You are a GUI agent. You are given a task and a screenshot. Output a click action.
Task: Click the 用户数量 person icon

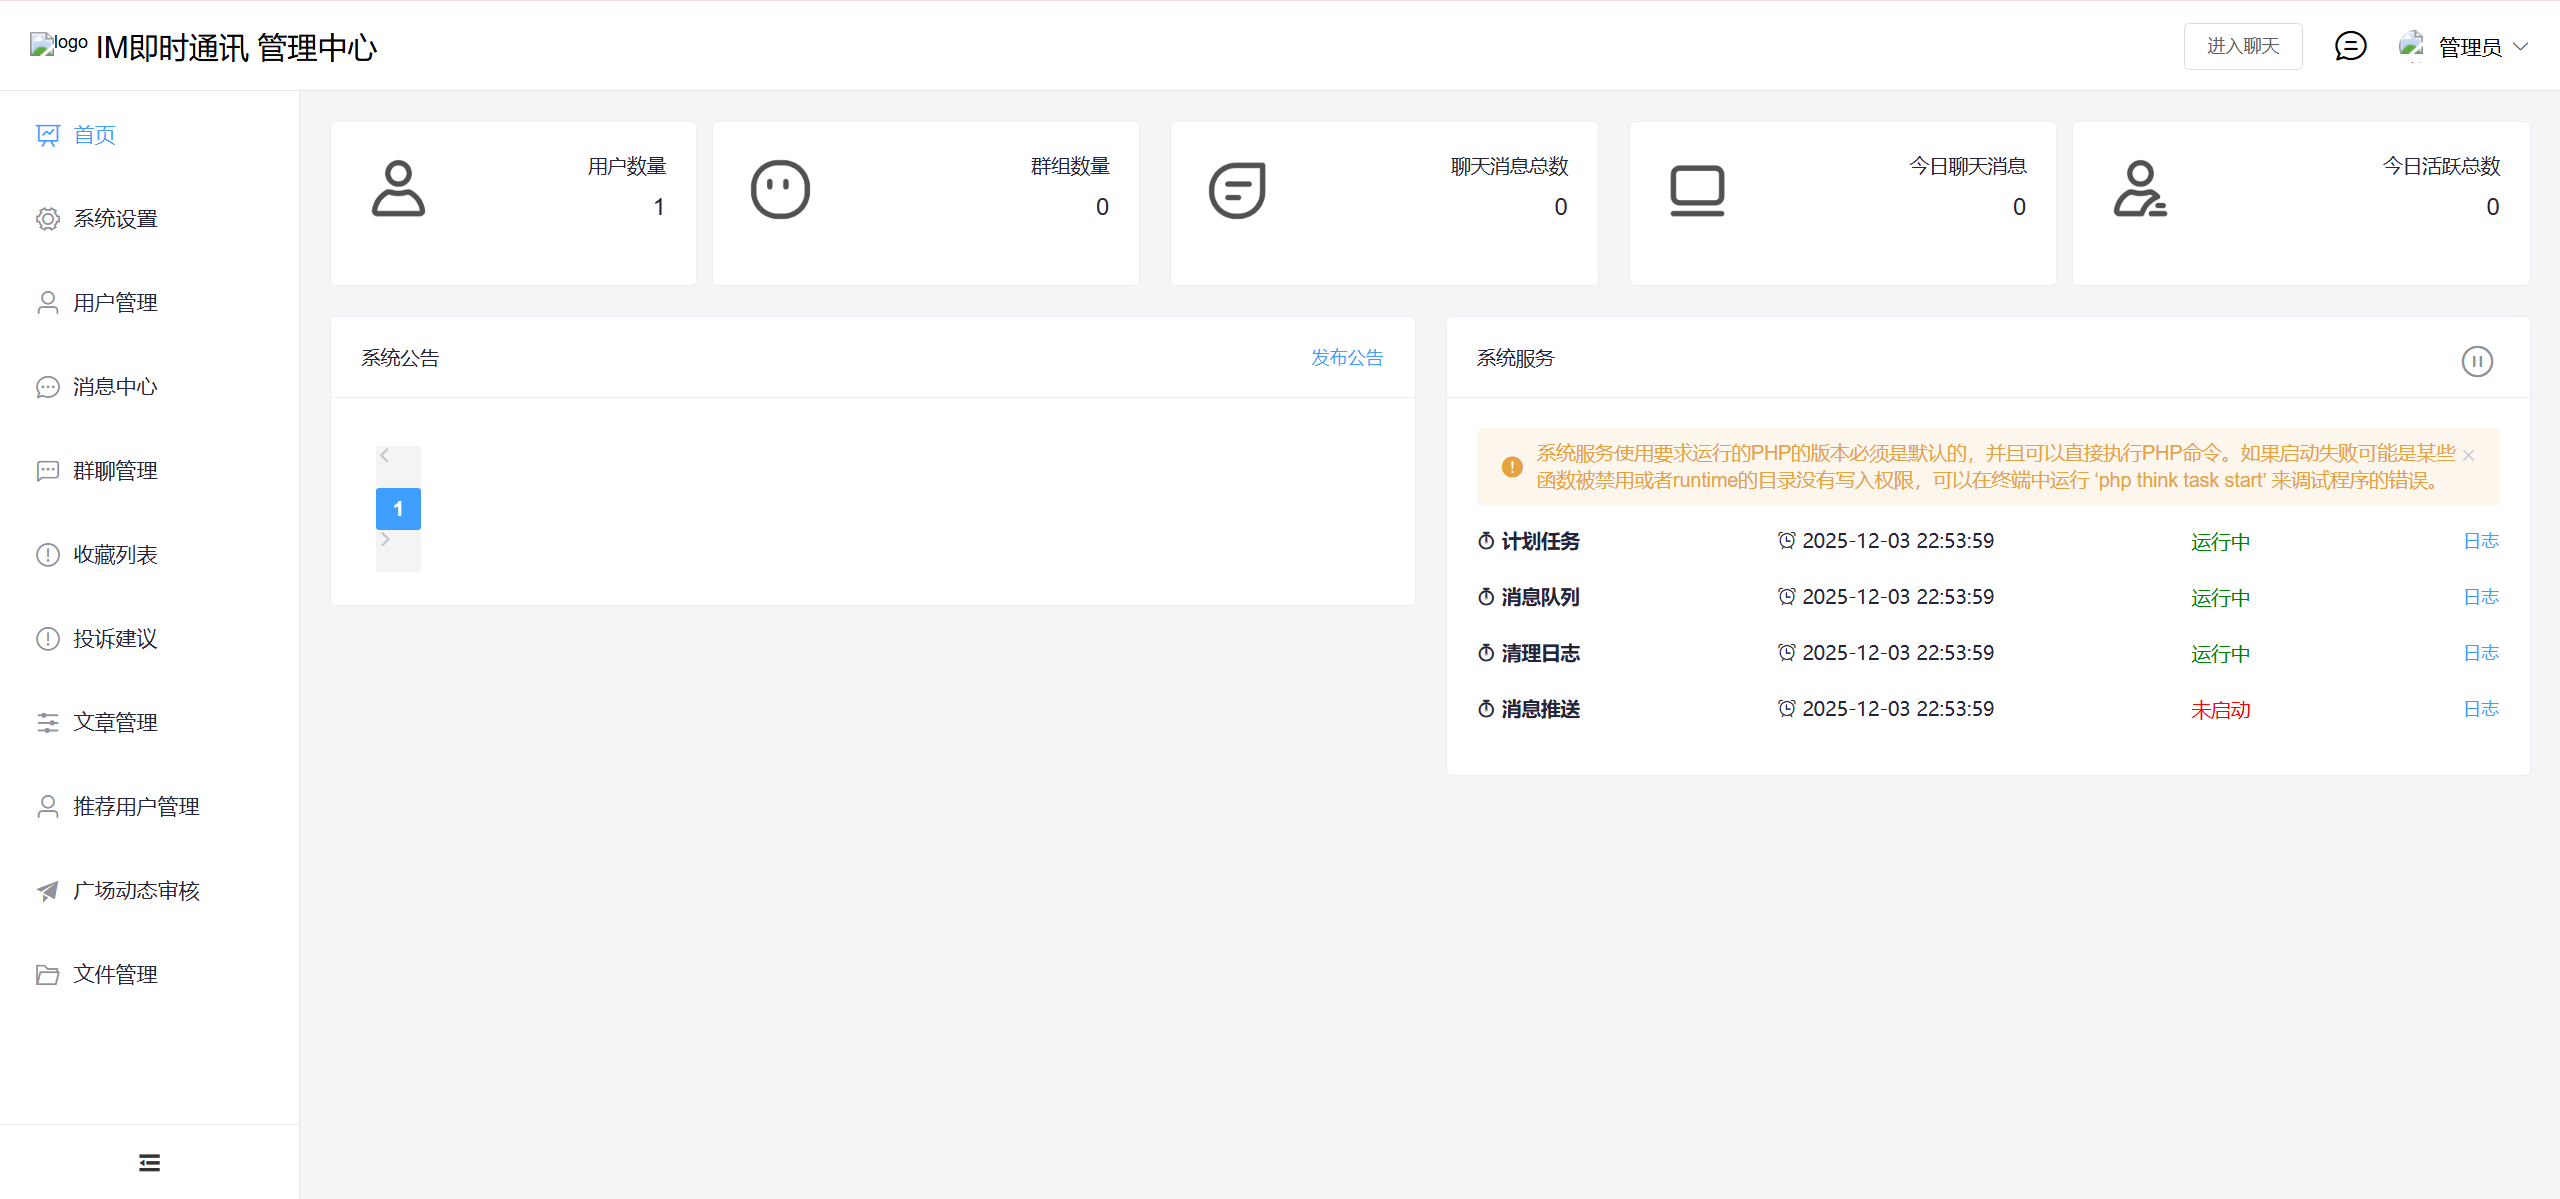398,189
